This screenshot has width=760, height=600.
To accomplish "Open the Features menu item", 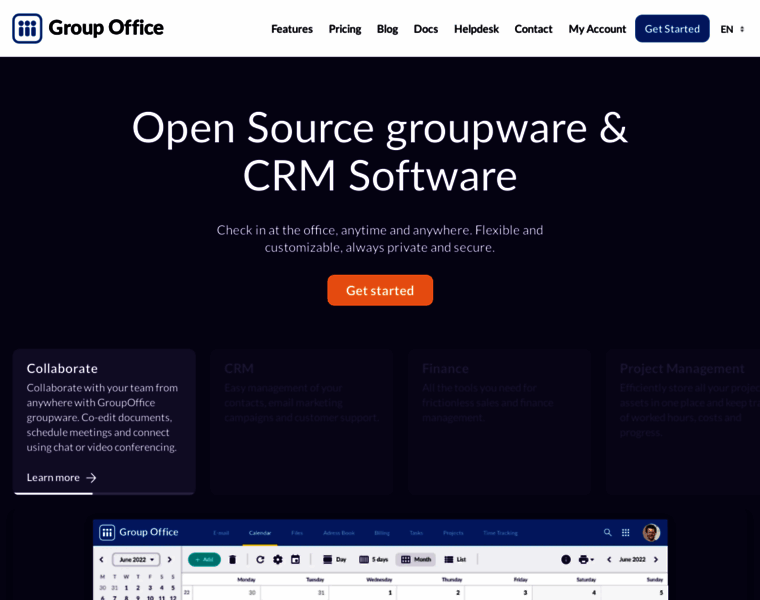I will 292,29.
